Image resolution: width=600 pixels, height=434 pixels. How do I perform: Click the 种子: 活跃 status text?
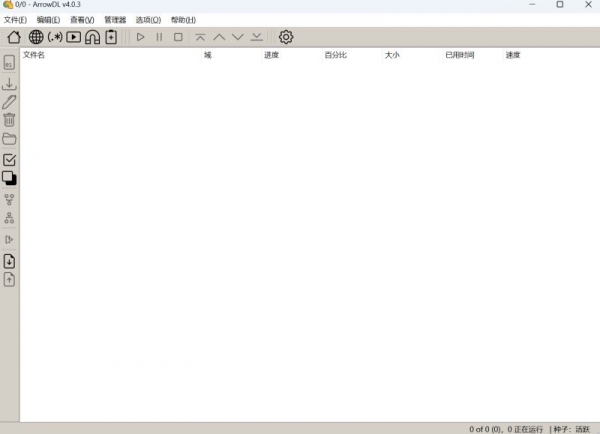pos(572,429)
